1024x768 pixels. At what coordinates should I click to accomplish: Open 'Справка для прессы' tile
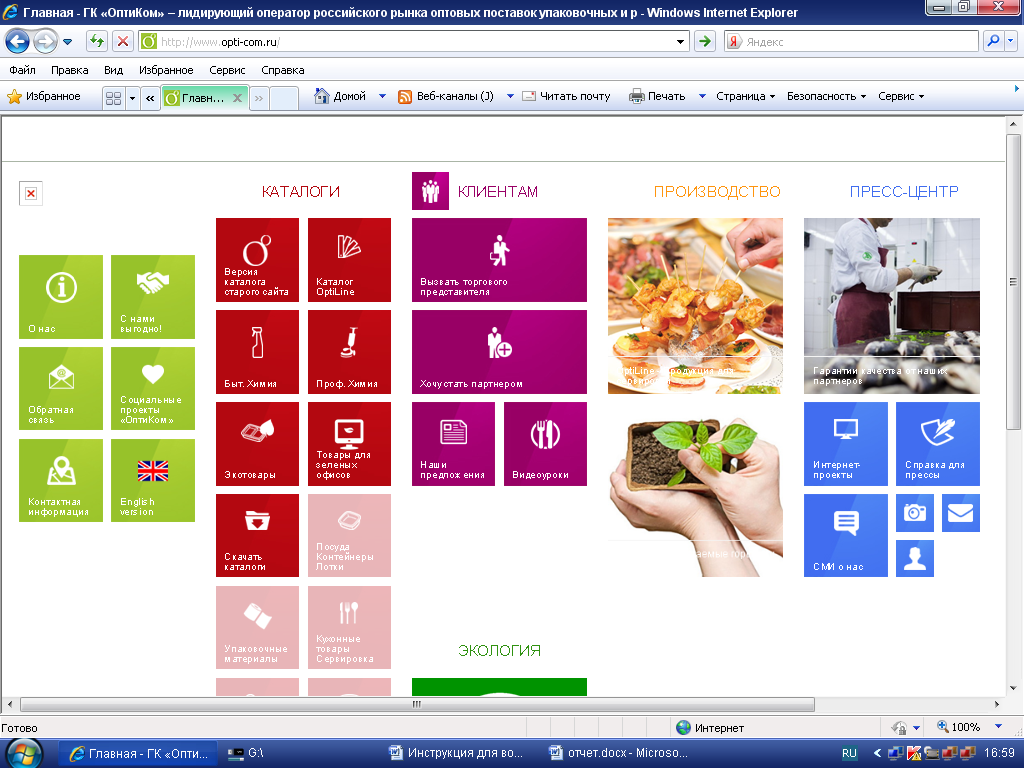(938, 444)
